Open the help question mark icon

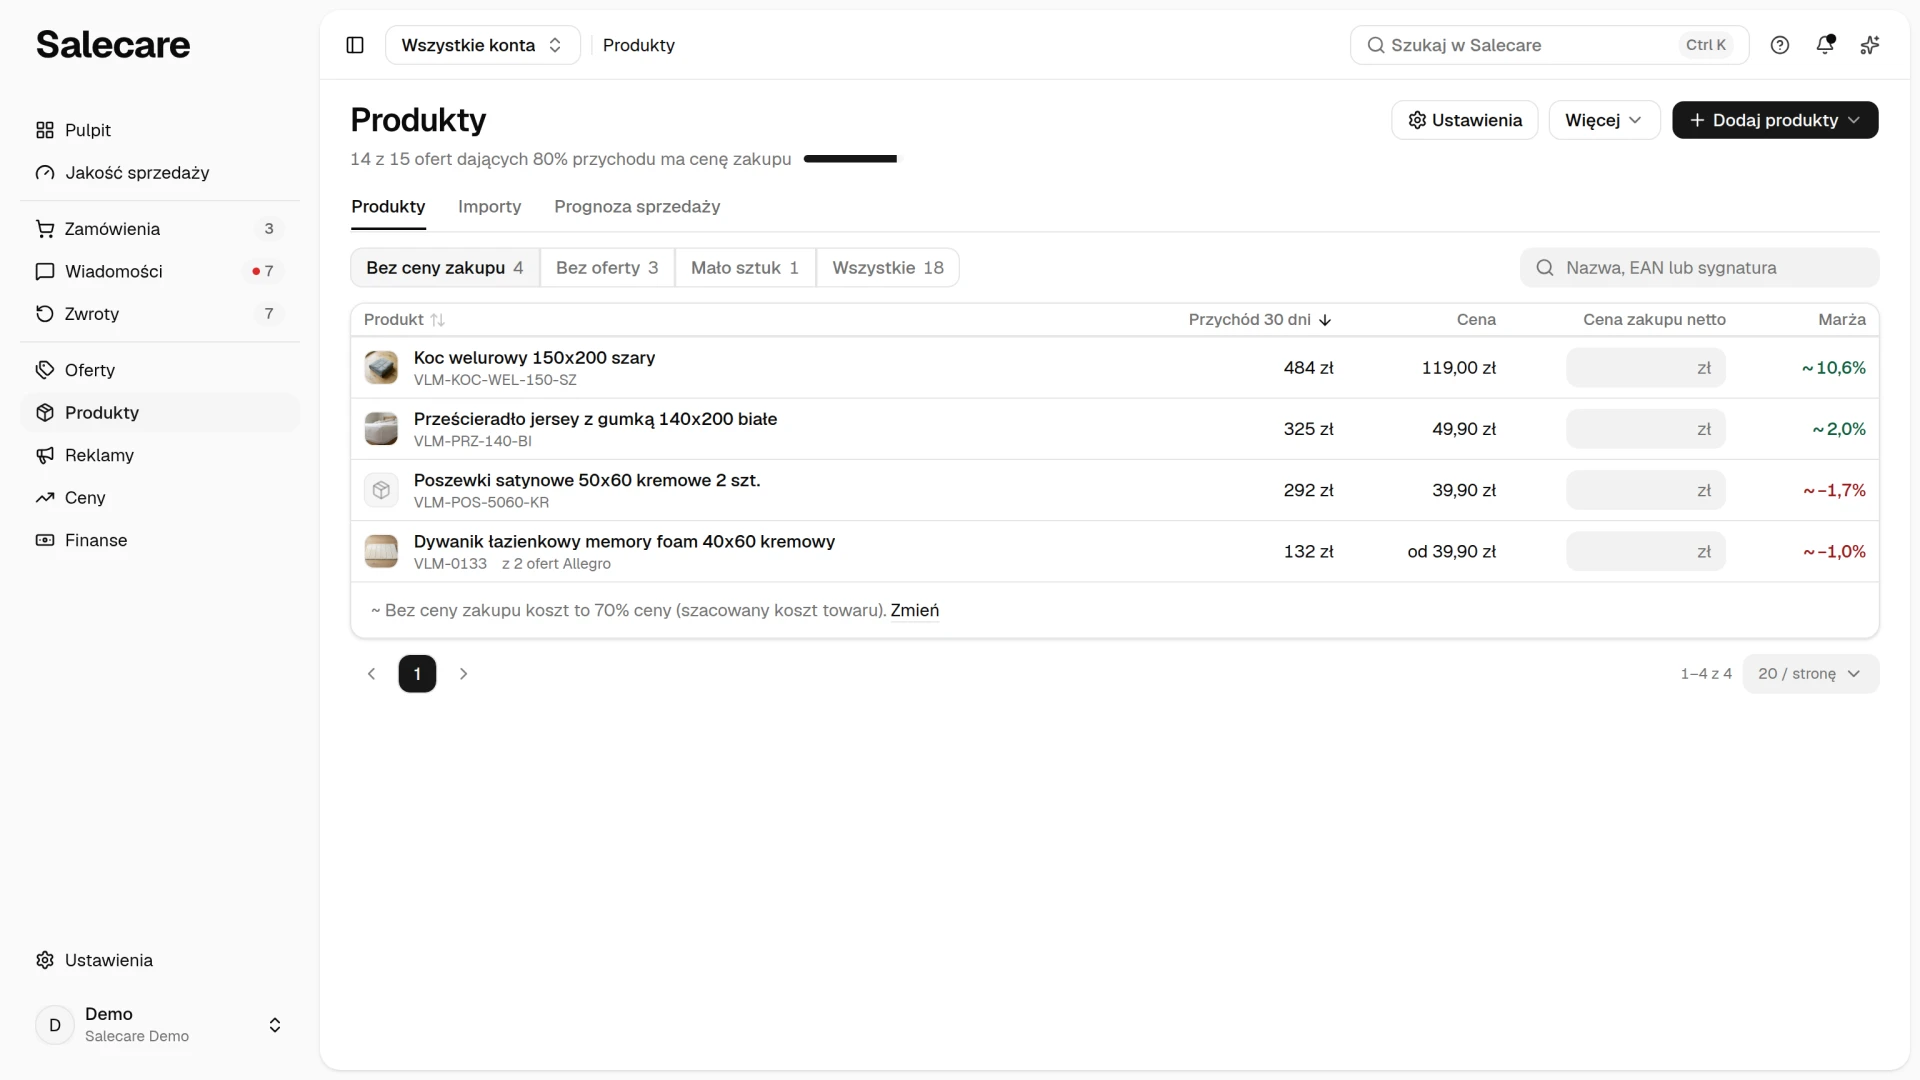[1780, 45]
